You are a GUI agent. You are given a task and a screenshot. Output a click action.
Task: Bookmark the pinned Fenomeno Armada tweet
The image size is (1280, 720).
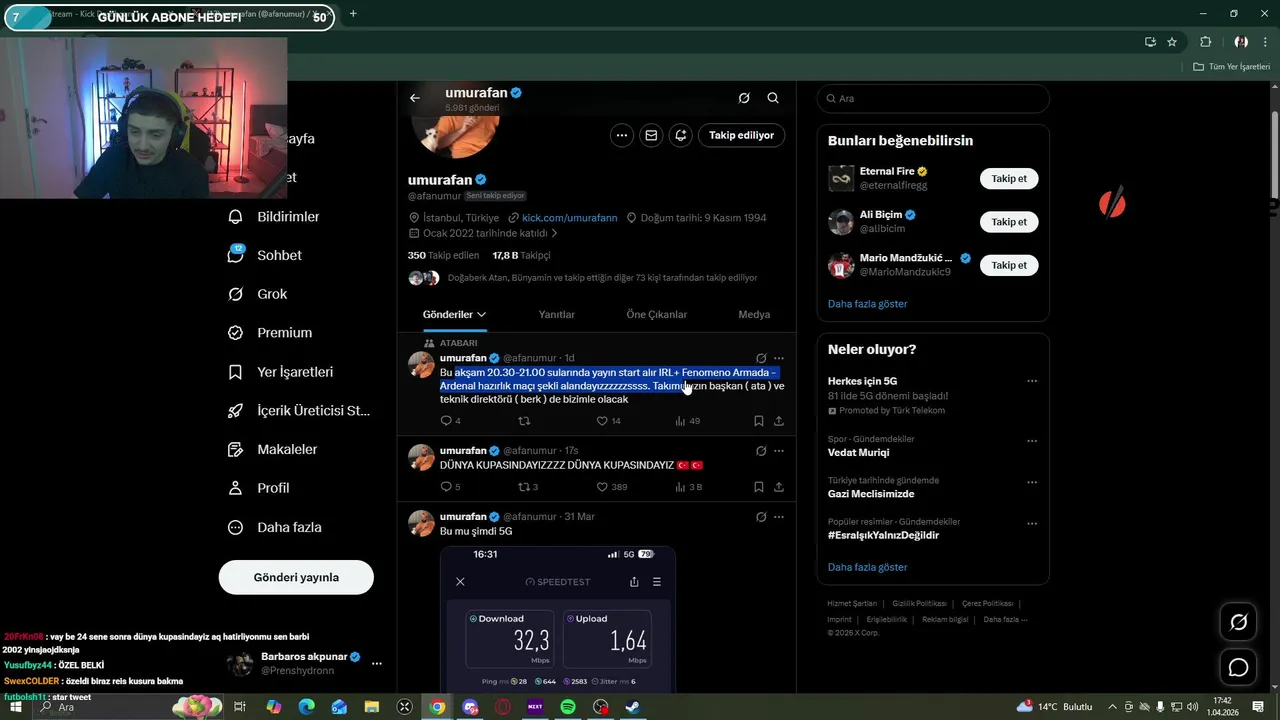(759, 421)
